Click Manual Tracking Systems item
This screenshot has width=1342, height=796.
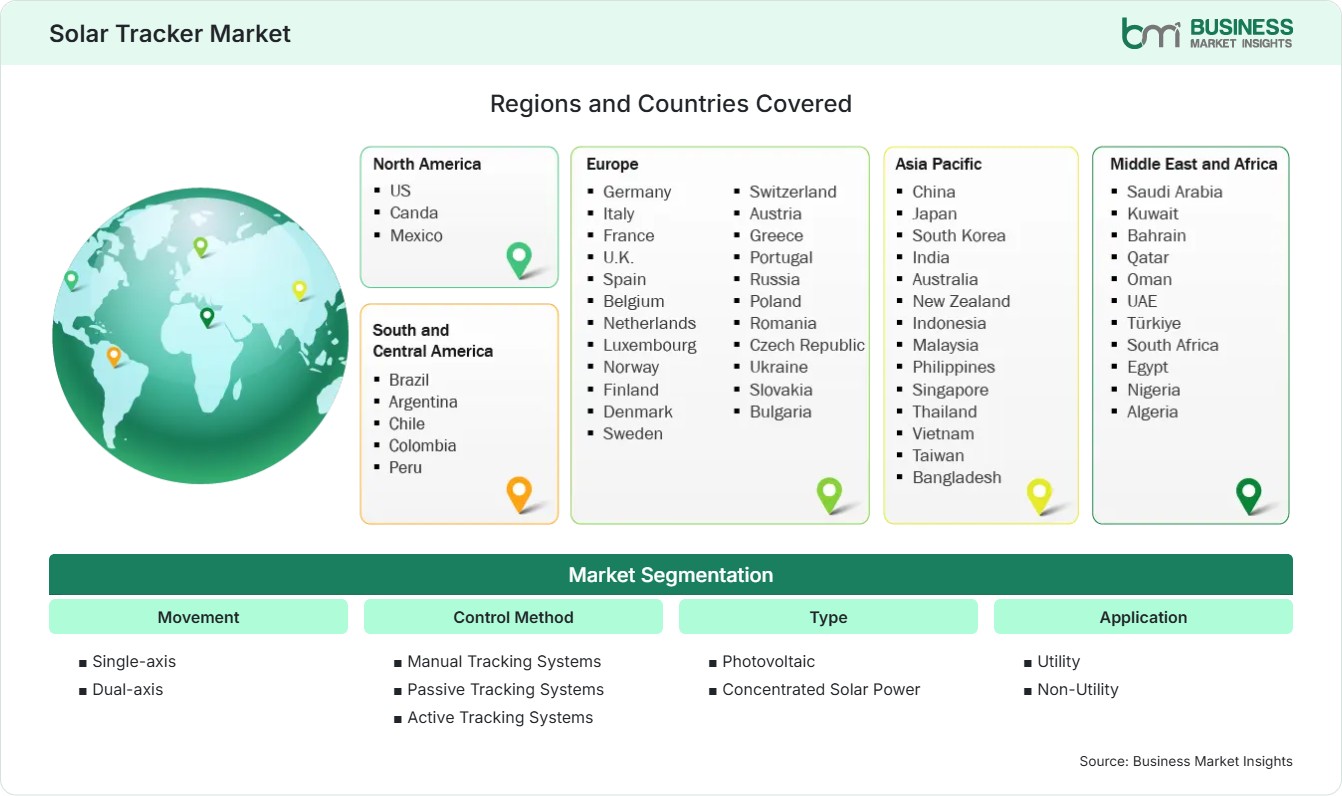504,661
